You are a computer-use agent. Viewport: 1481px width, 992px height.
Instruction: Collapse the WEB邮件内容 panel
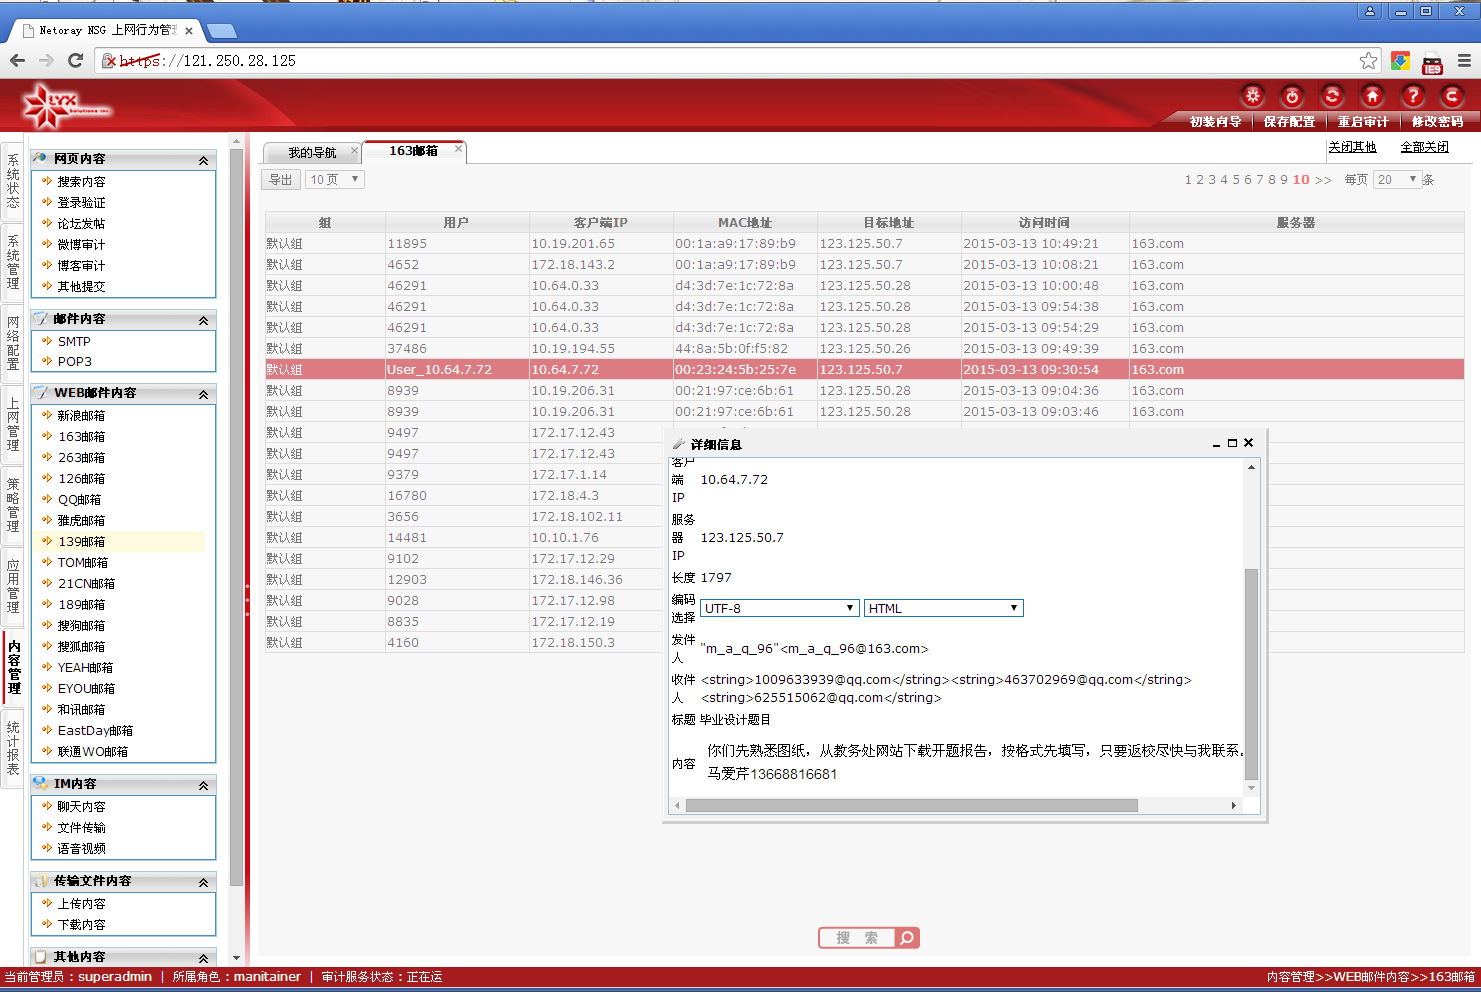(203, 394)
